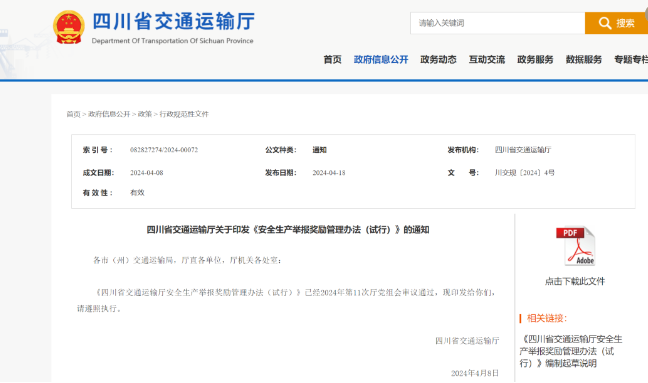
Task: Click the 政策 breadcrumb link
Action: [145, 114]
